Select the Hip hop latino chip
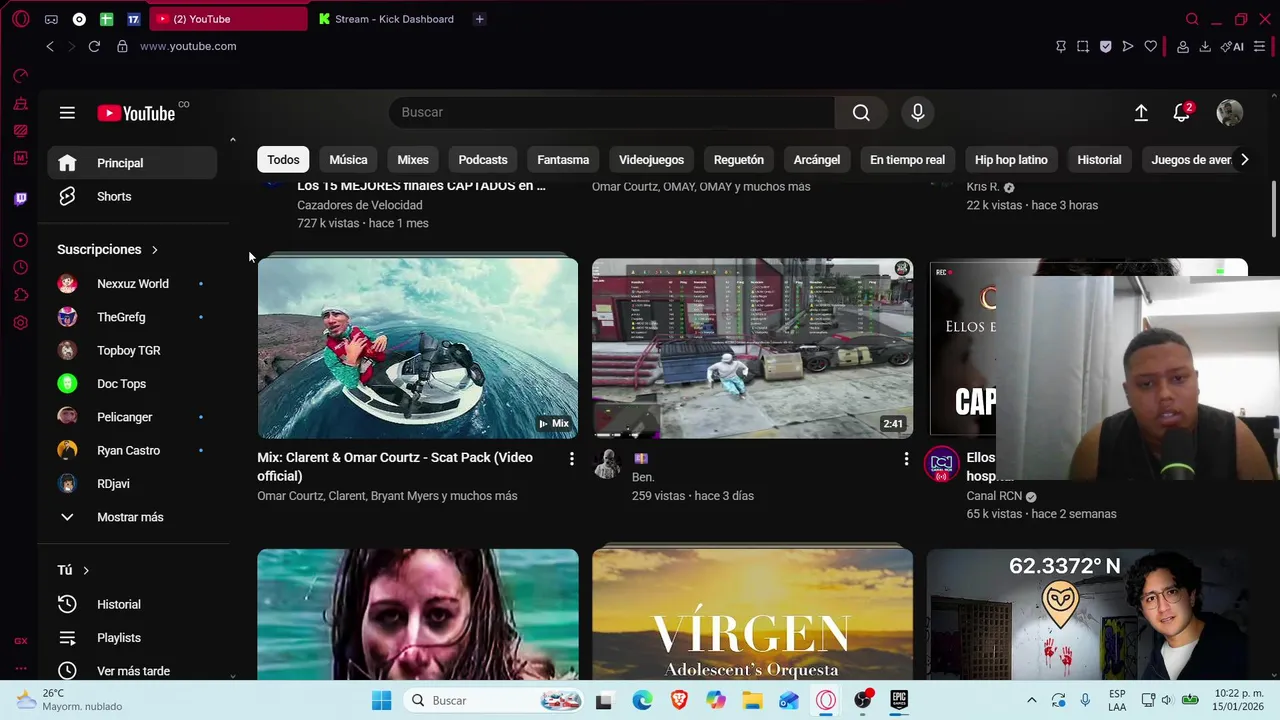Screen dimensions: 1280x720 coord(1011,160)
